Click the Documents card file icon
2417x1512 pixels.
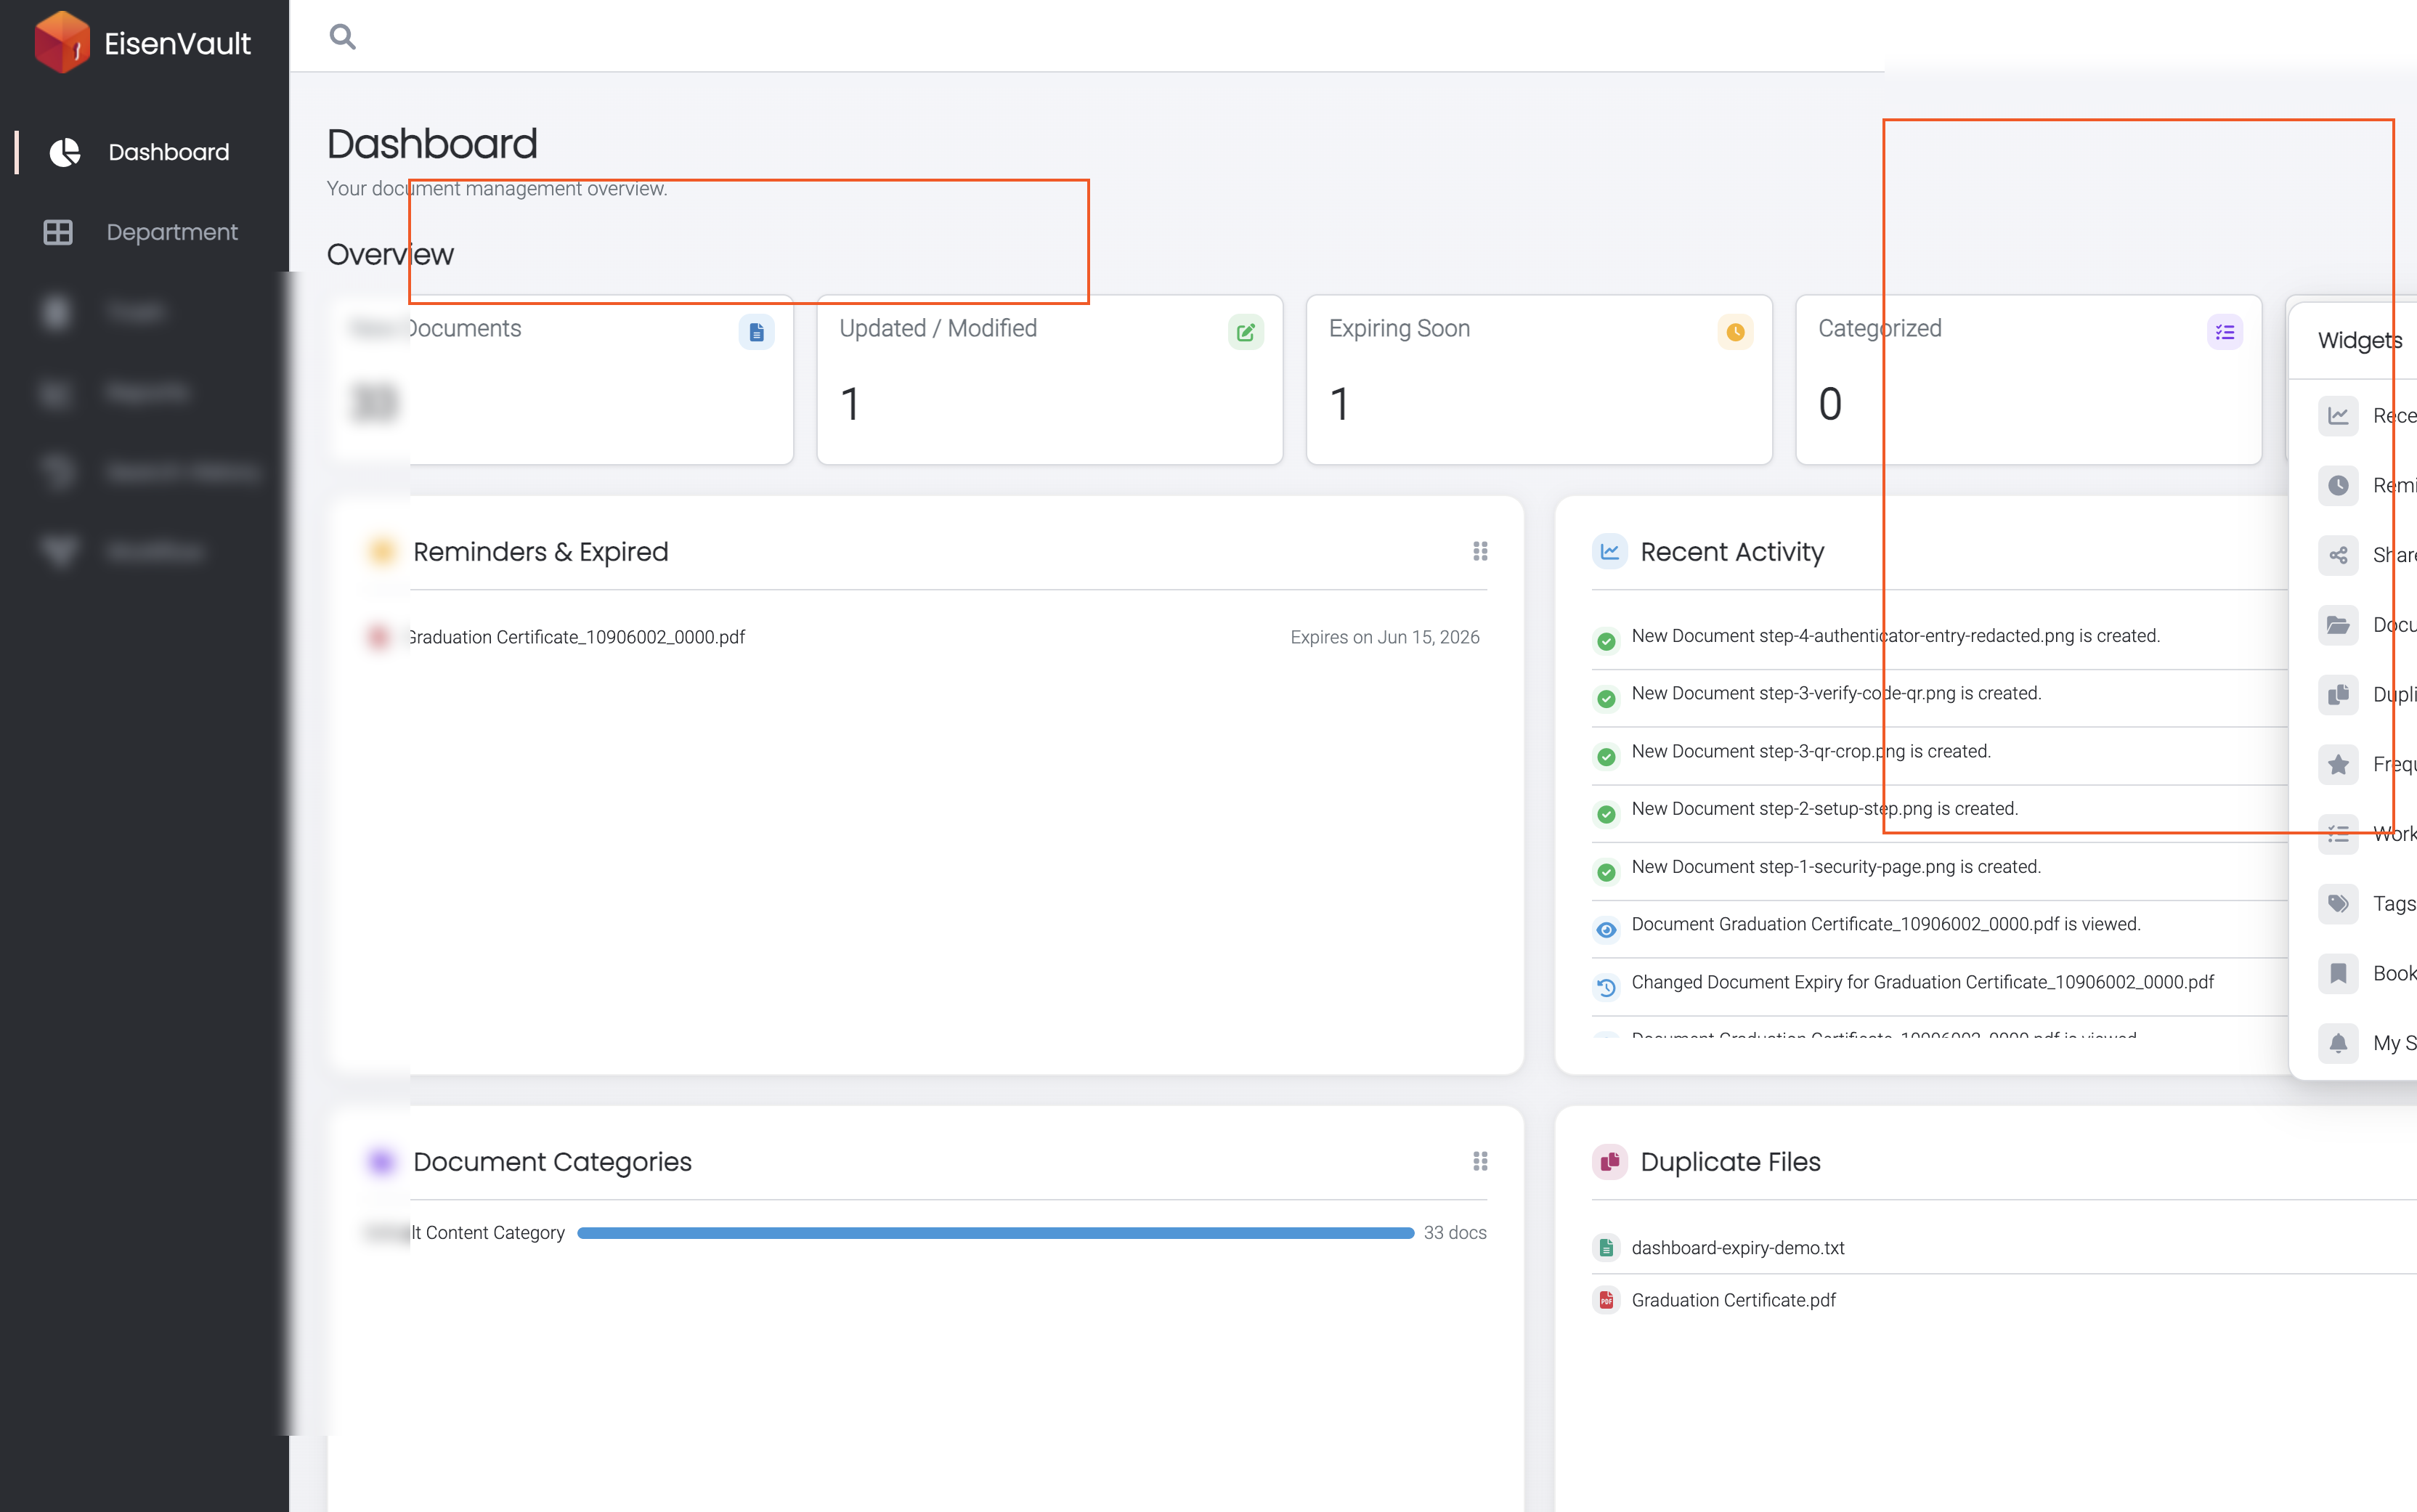(x=756, y=332)
